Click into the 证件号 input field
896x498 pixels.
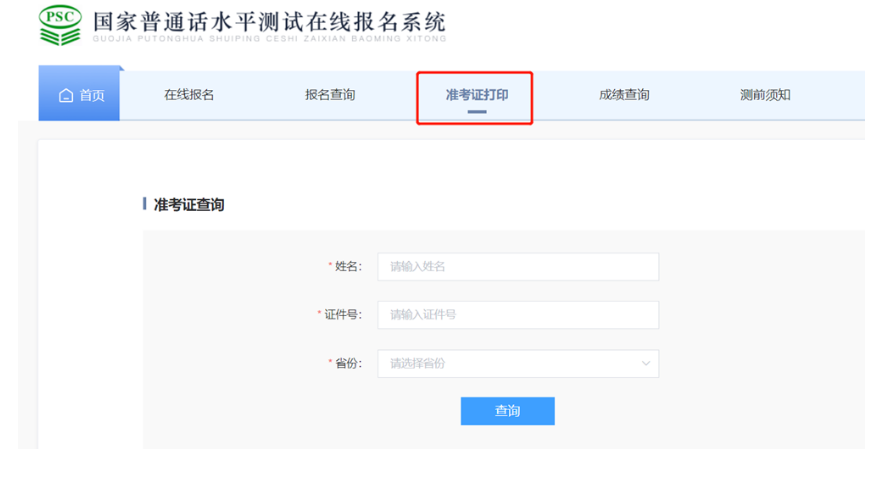[518, 315]
